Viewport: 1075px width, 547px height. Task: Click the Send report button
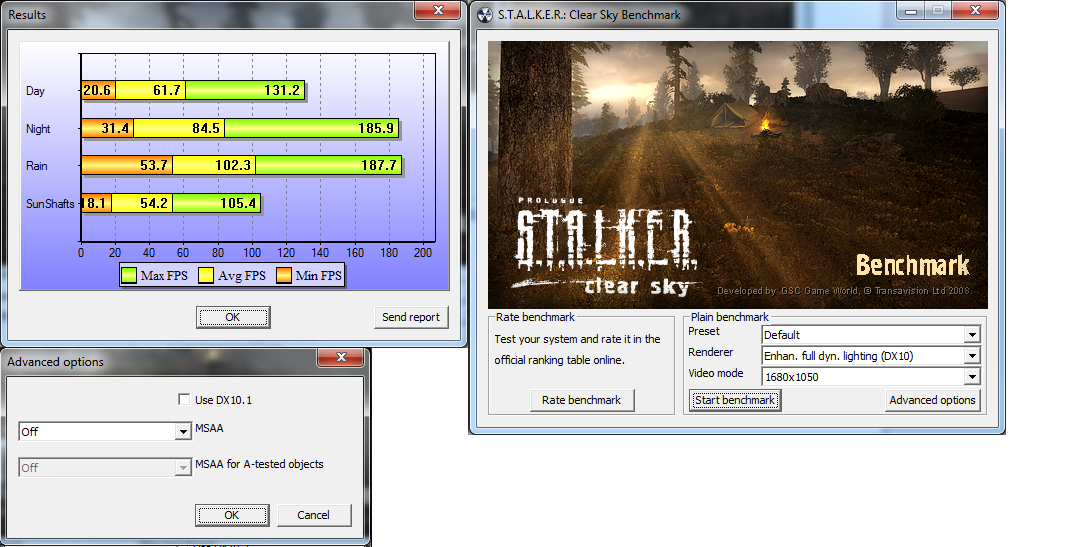[411, 317]
